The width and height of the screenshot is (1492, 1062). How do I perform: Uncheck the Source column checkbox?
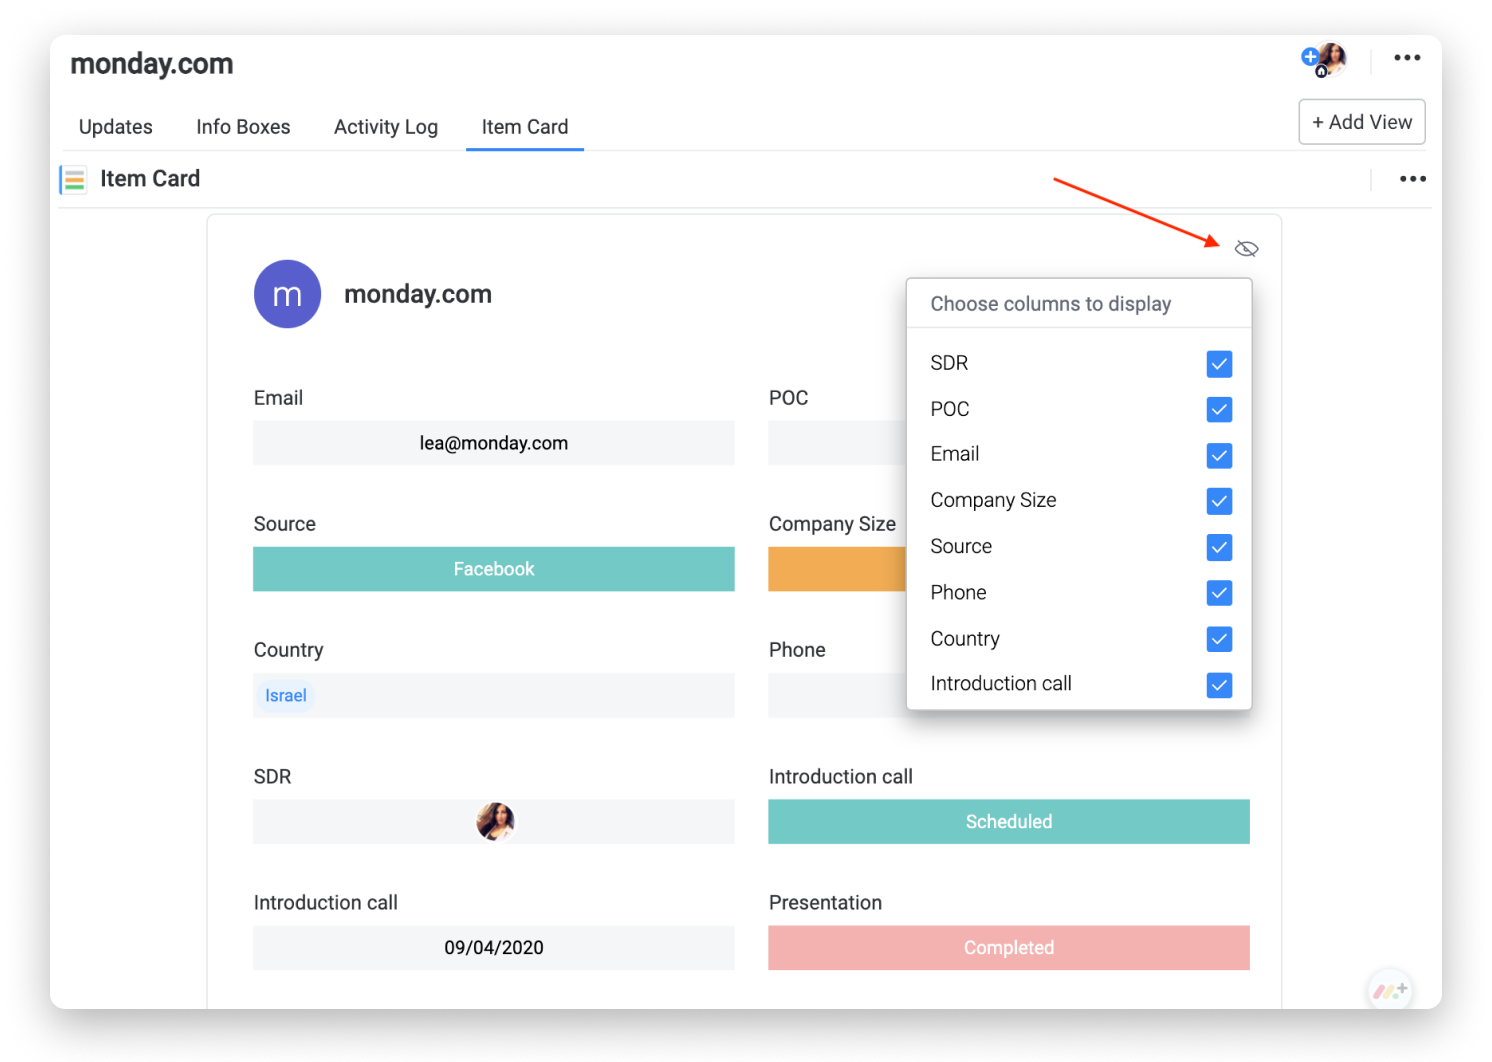[x=1219, y=547]
